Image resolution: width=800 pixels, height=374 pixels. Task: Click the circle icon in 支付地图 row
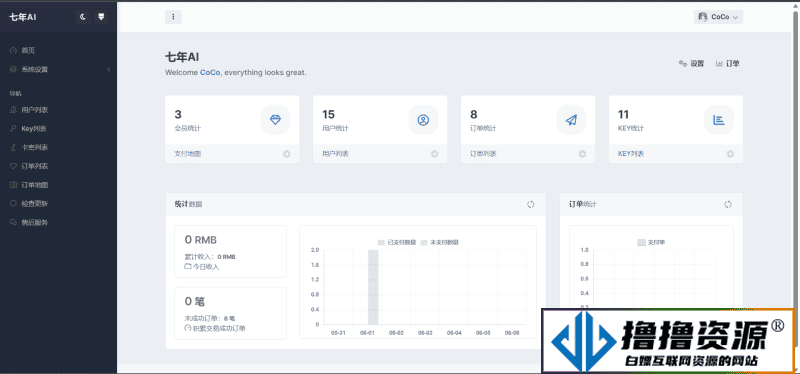point(287,154)
